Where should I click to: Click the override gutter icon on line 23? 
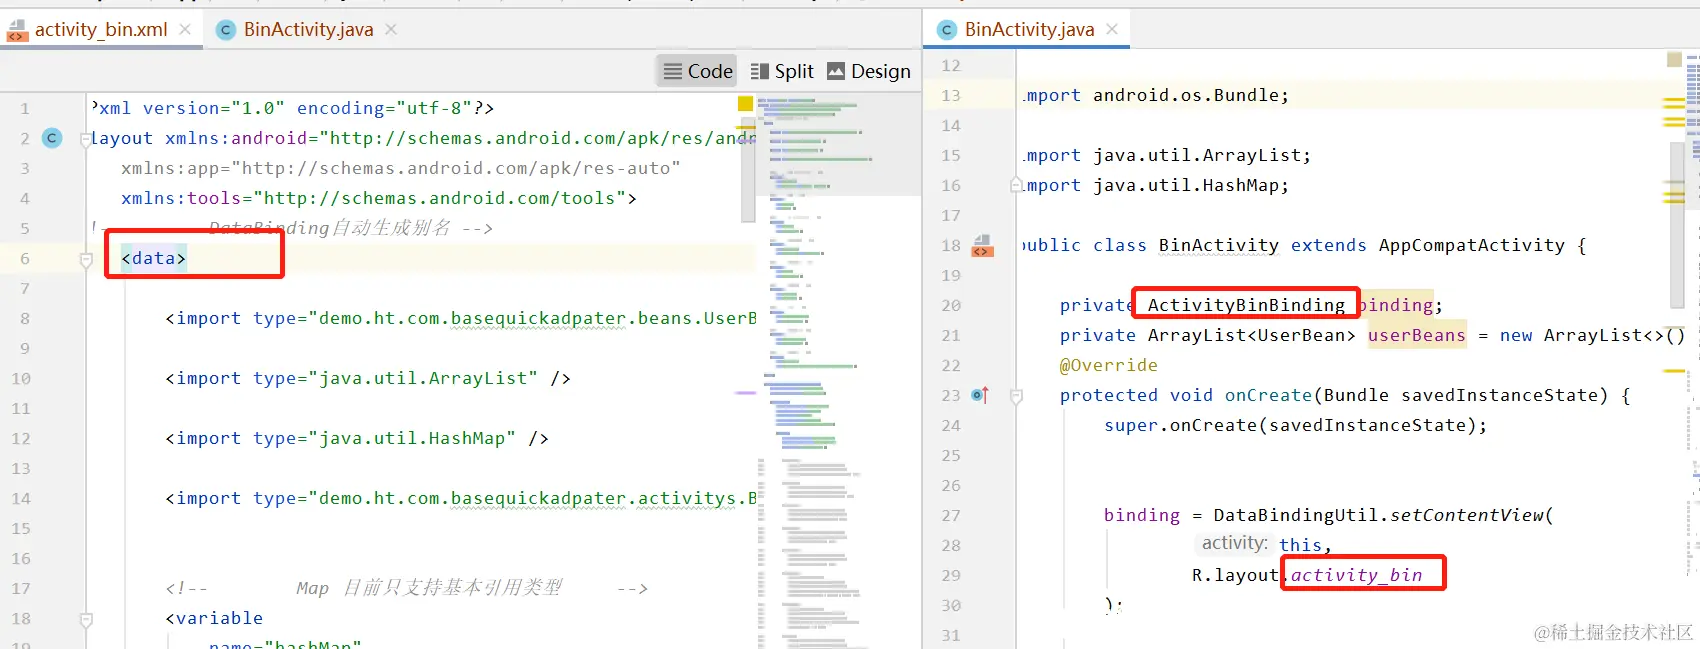[980, 395]
